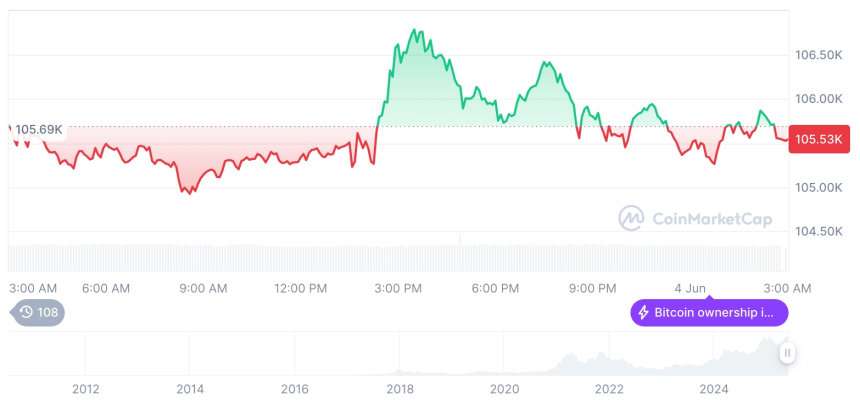
Task: Click the green price peak on chart
Action: pyautogui.click(x=415, y=32)
